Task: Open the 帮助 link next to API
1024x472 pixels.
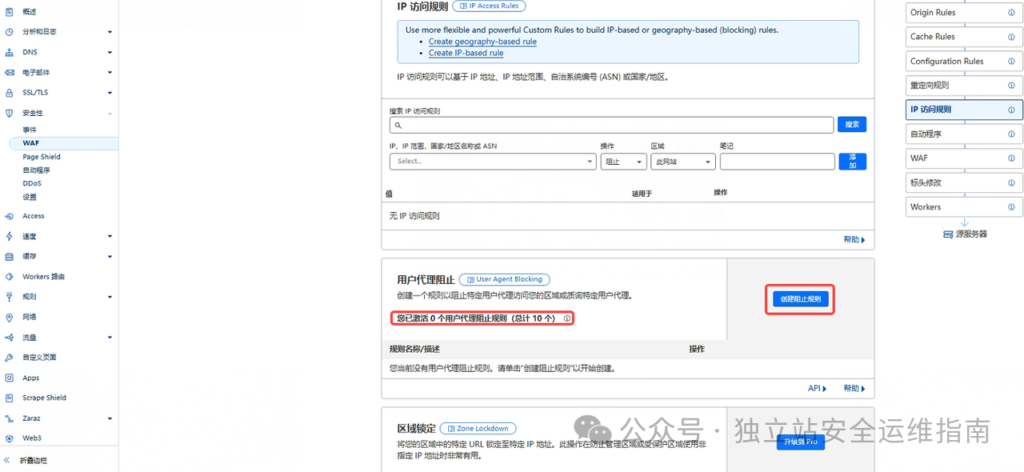Action: 854,388
